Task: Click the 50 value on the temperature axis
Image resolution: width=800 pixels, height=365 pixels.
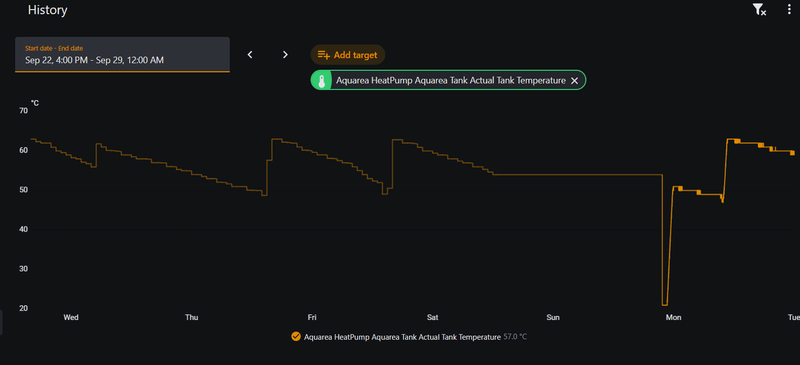Action: [x=23, y=190]
